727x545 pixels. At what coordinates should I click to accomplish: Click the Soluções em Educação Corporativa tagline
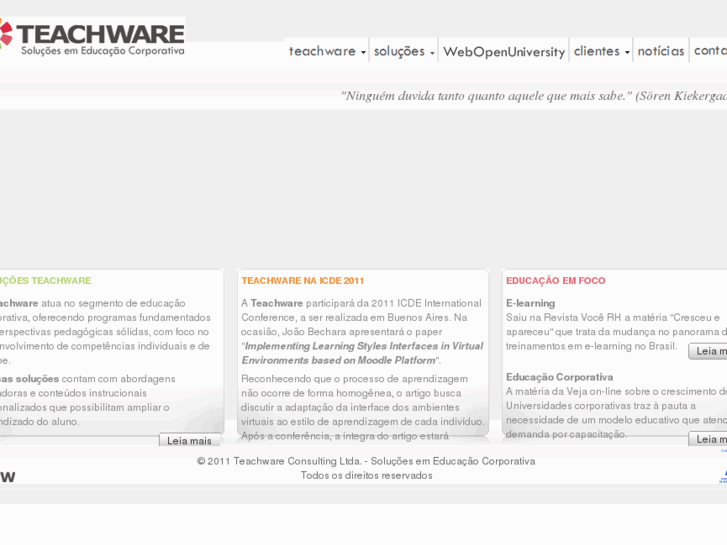pos(102,51)
